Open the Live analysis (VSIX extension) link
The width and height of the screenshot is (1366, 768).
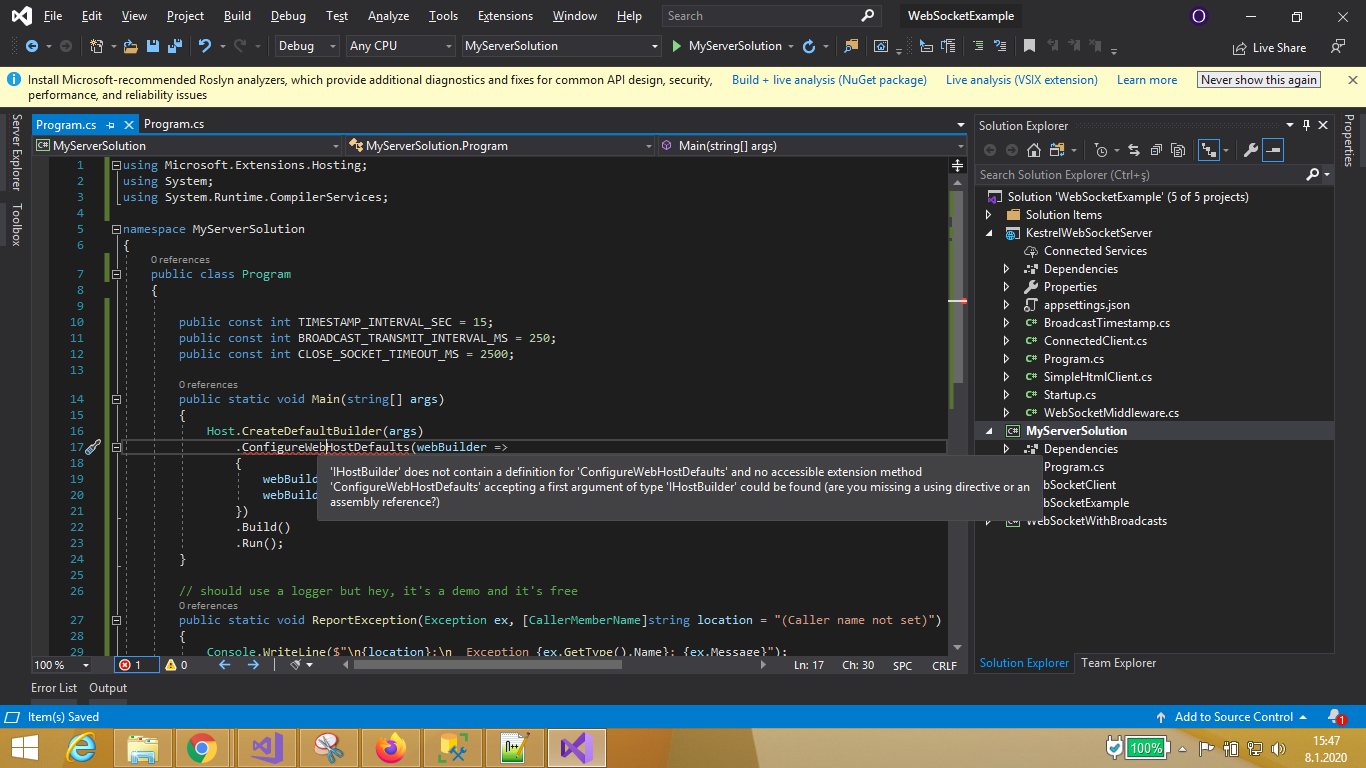click(x=1024, y=79)
